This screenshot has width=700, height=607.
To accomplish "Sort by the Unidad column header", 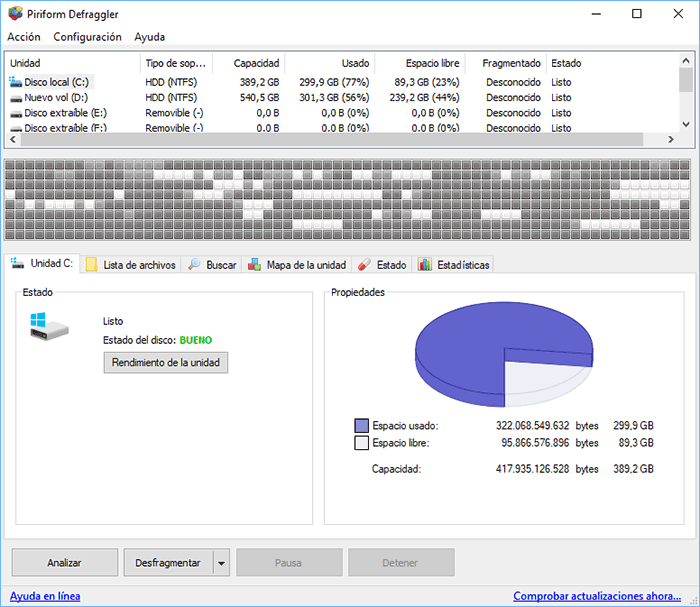I will click(x=73, y=63).
